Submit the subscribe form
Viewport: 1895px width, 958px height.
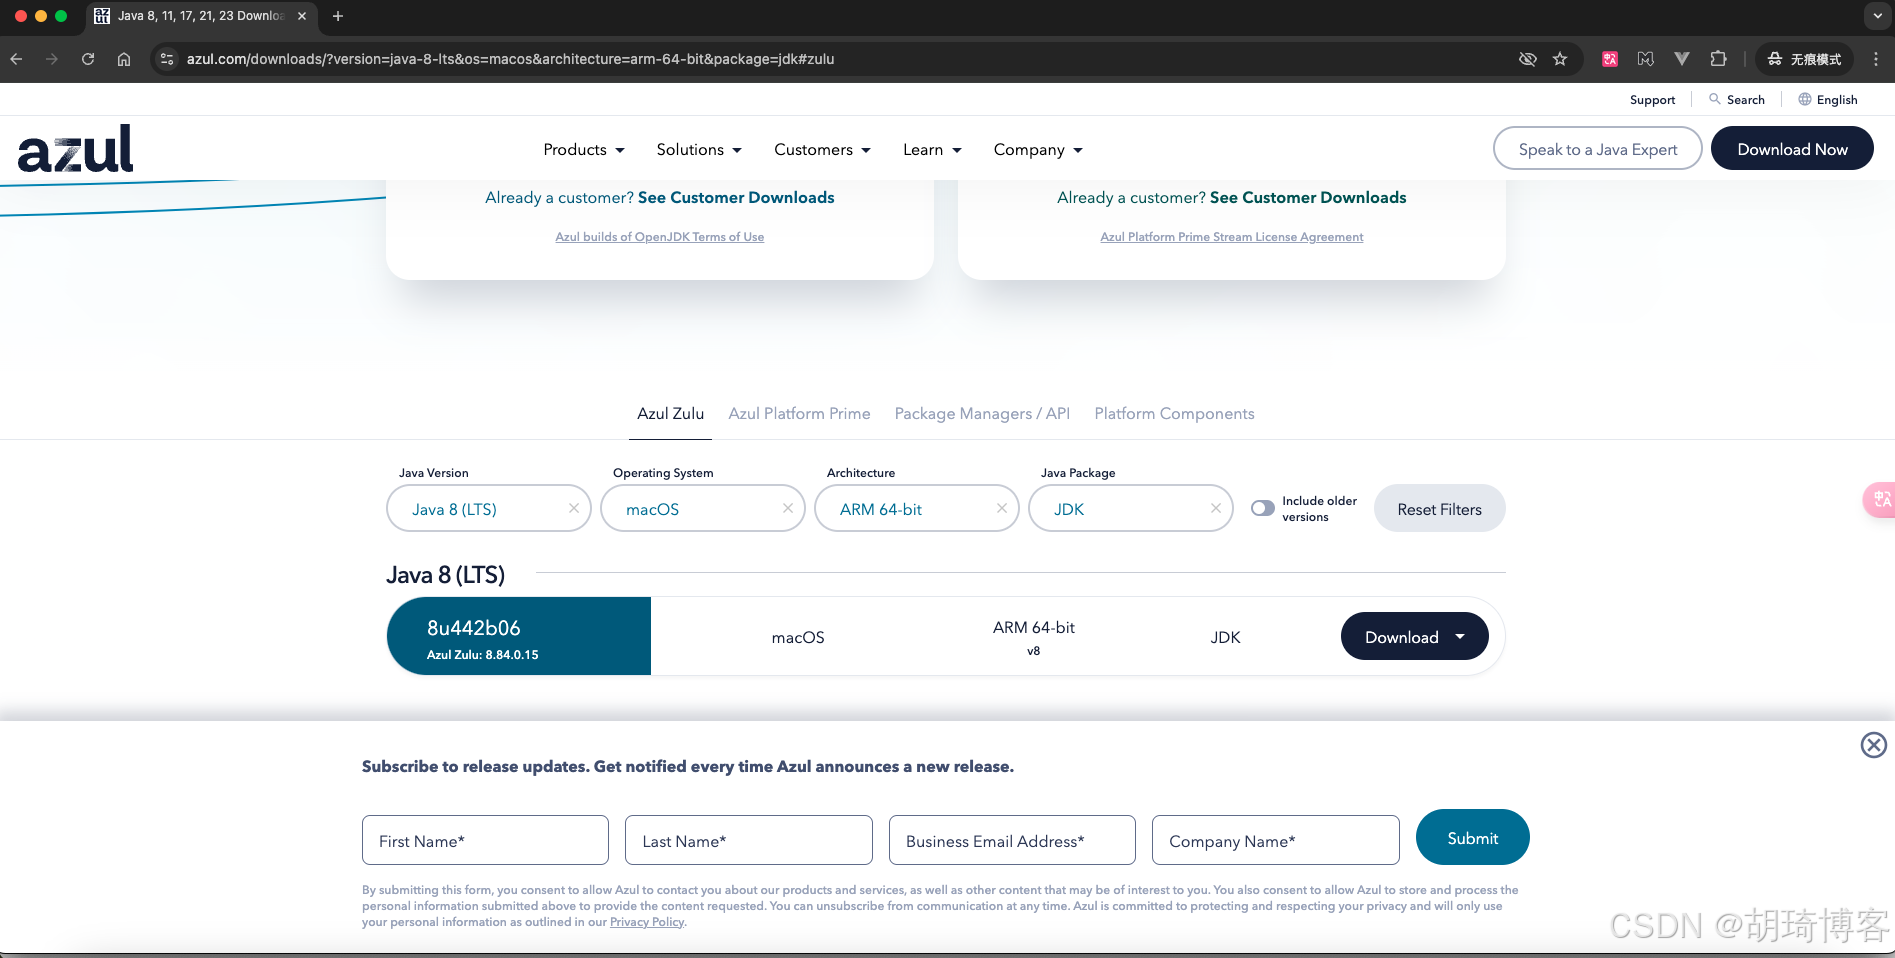click(1472, 838)
